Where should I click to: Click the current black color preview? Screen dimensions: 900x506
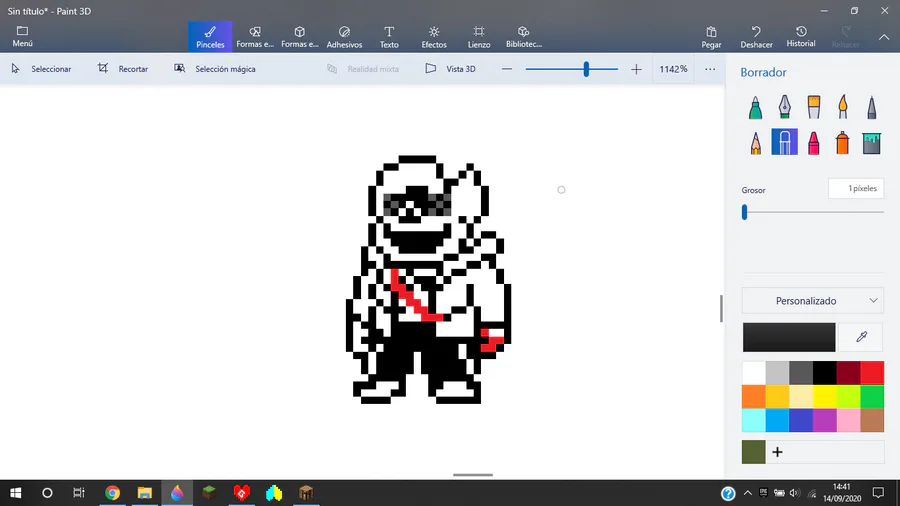(x=789, y=337)
